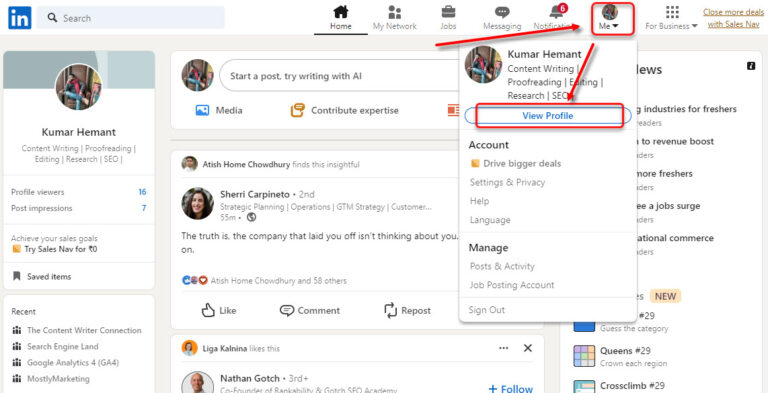Click the Search input field
Screen dimensions: 768x393
[x=130, y=18]
